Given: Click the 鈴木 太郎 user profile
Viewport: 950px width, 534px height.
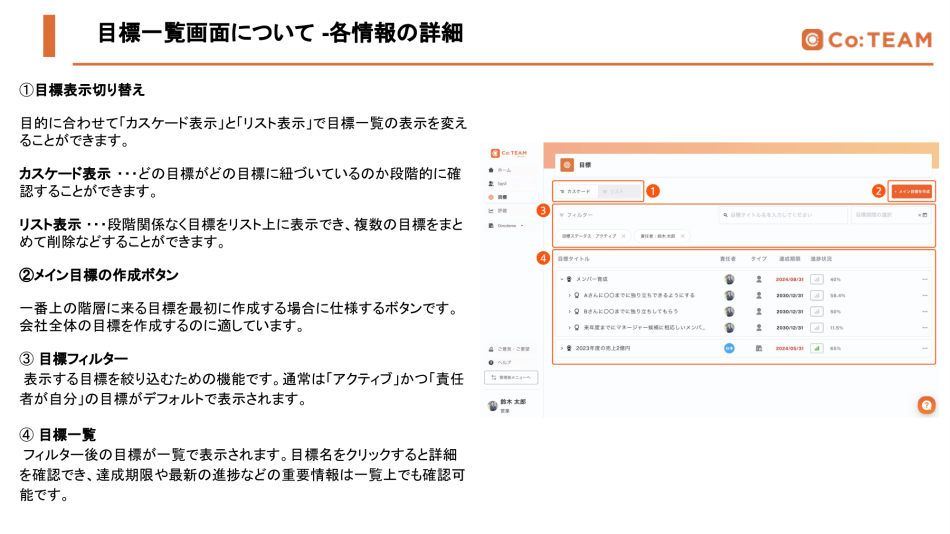Looking at the screenshot, I should tap(508, 406).
